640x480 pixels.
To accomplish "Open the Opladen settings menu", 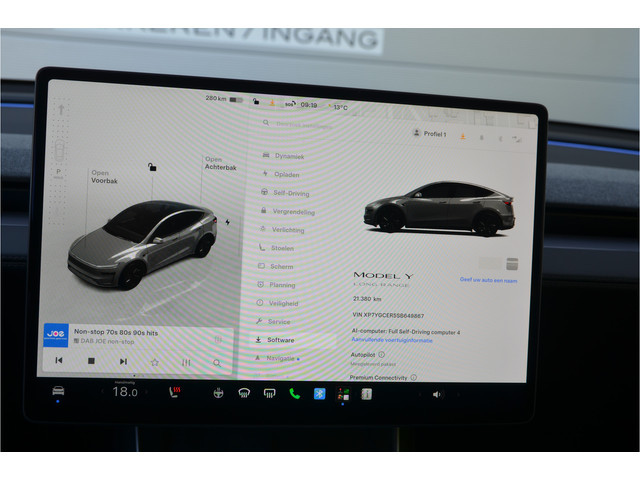I will 281,174.
